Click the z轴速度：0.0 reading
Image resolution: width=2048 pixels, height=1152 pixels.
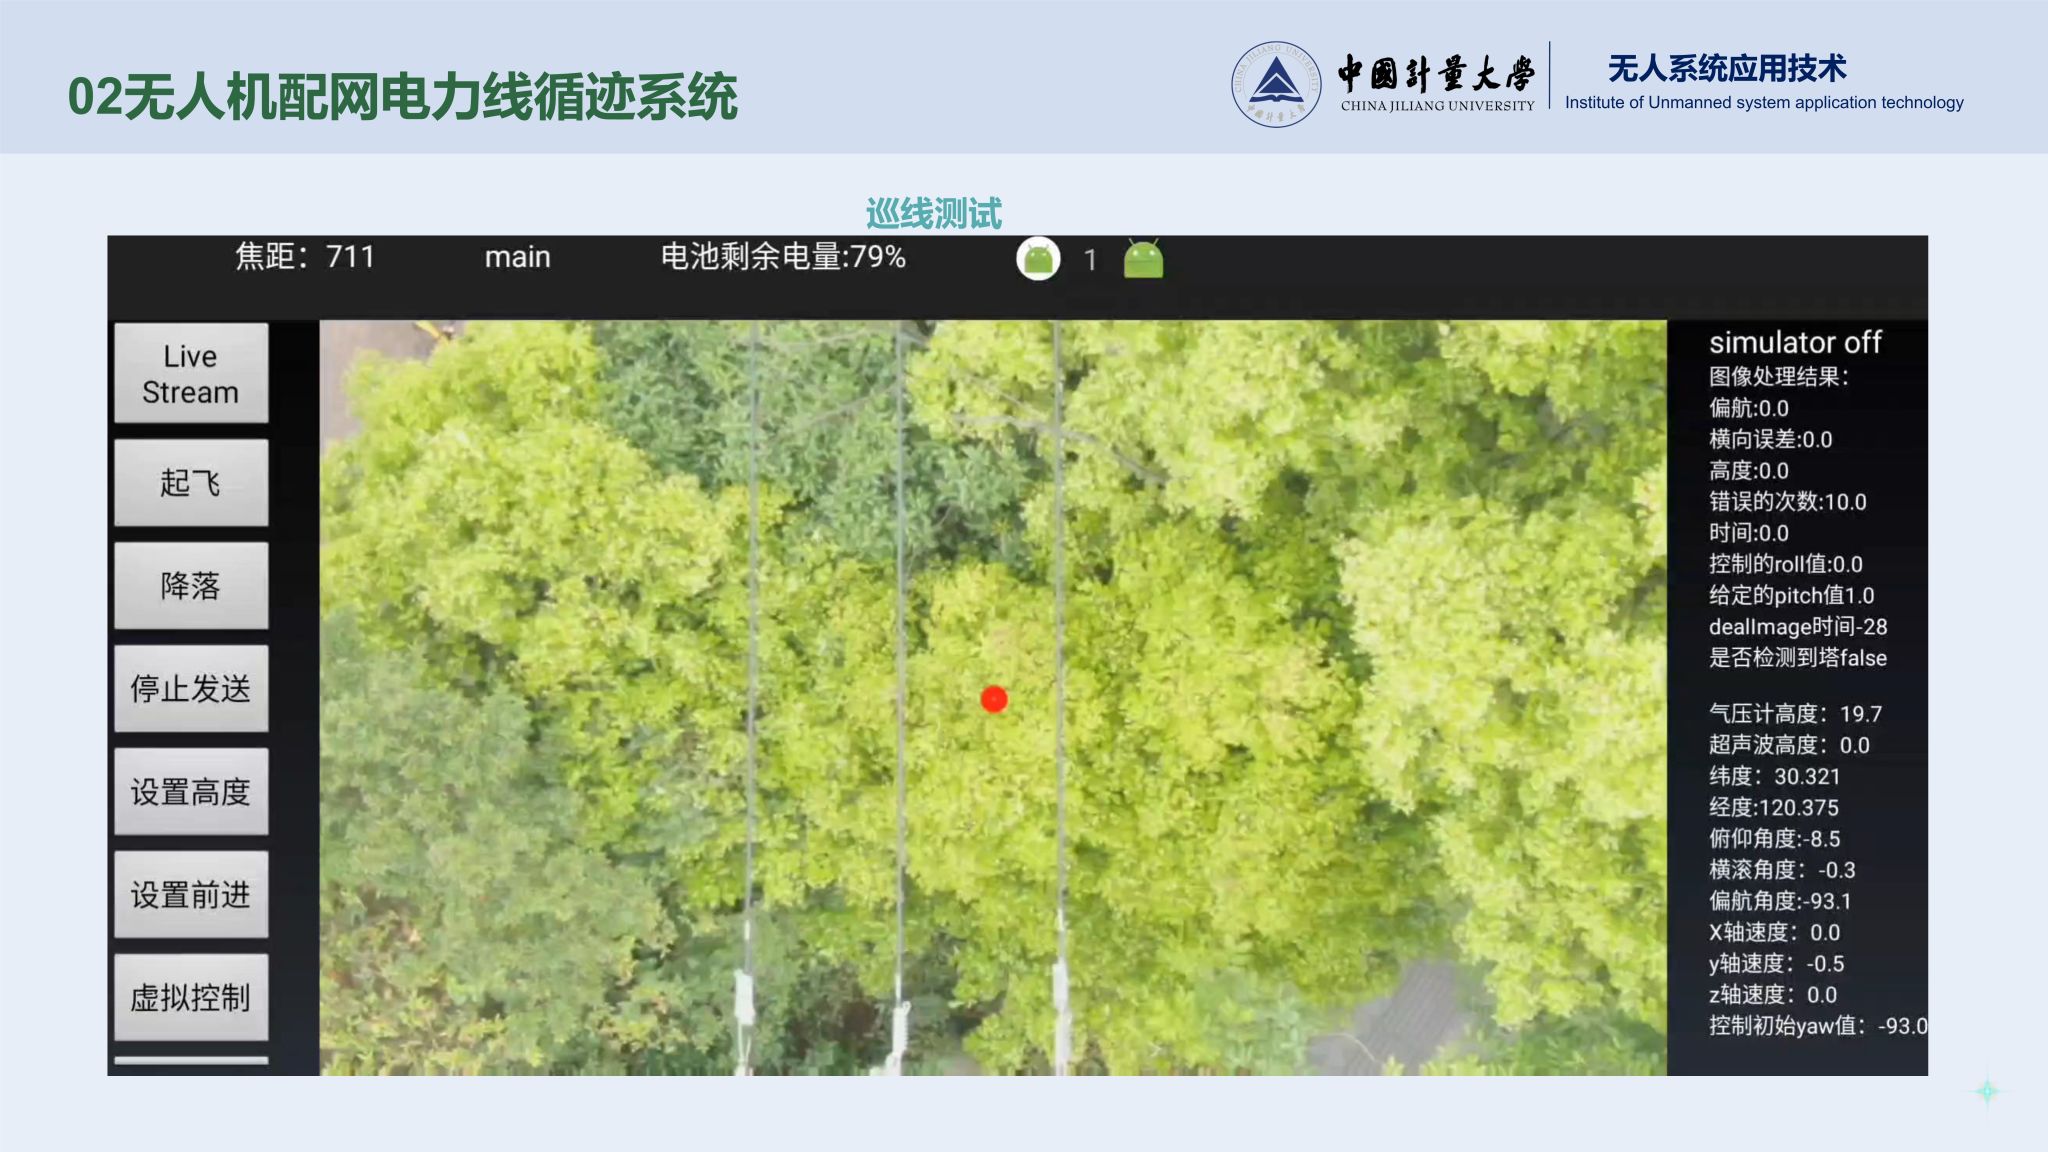point(1773,995)
